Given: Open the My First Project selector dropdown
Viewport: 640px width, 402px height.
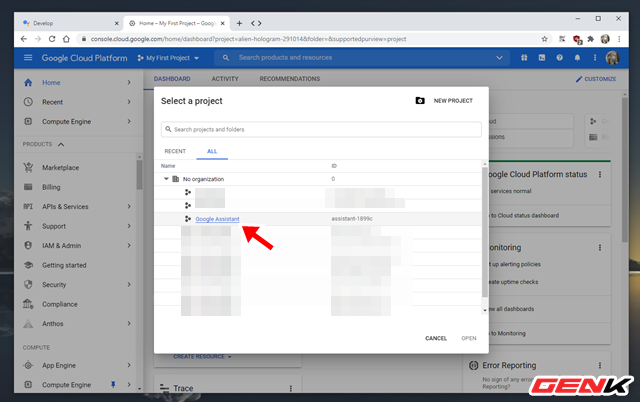Looking at the screenshot, I should [x=168, y=58].
